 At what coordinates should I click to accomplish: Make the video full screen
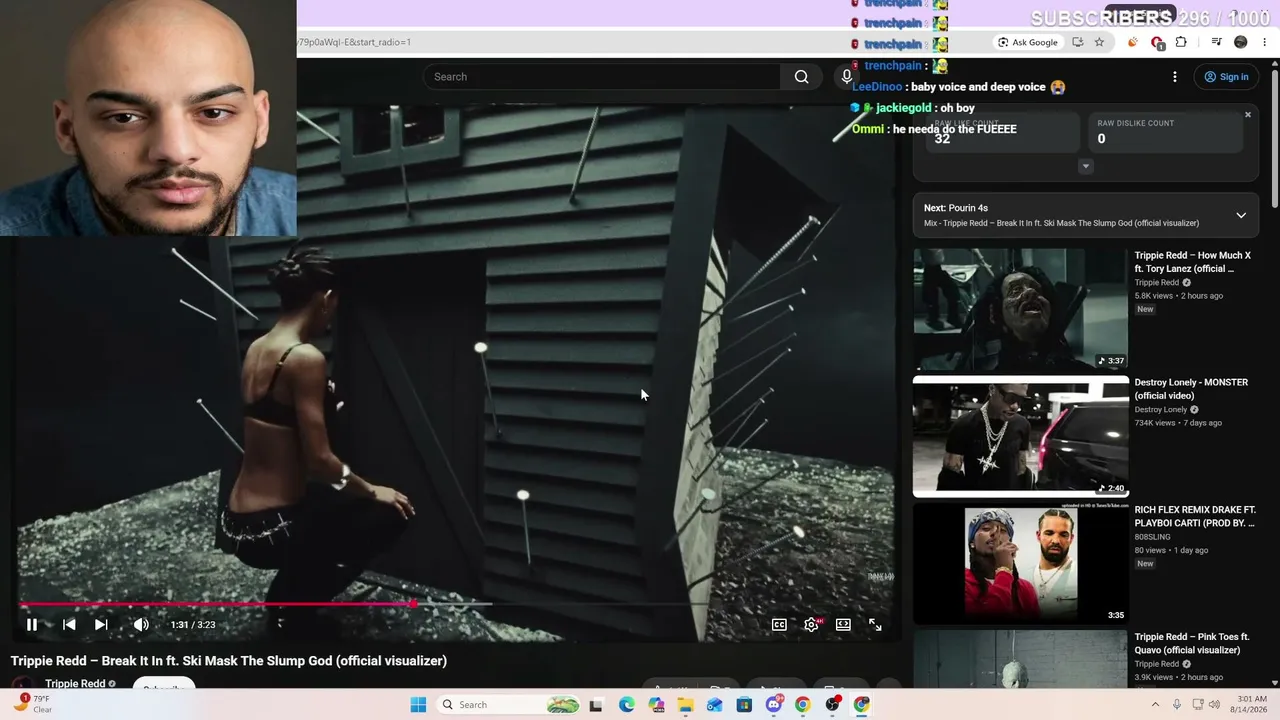pos(875,625)
